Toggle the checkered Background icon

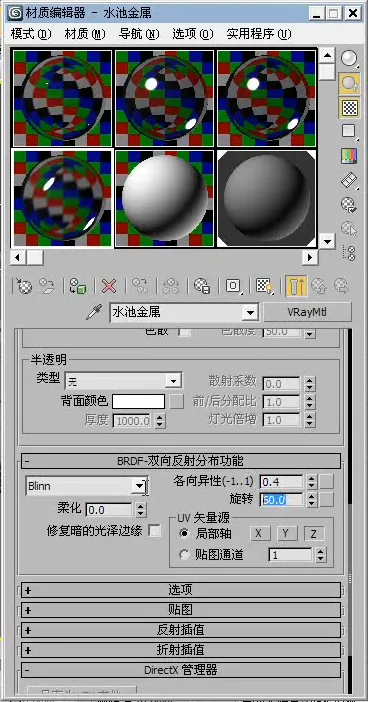click(x=350, y=107)
